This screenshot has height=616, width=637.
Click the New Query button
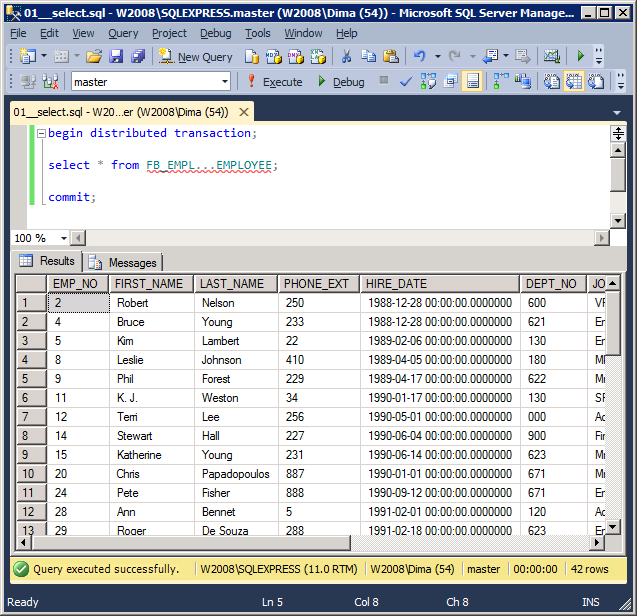pyautogui.click(x=195, y=57)
